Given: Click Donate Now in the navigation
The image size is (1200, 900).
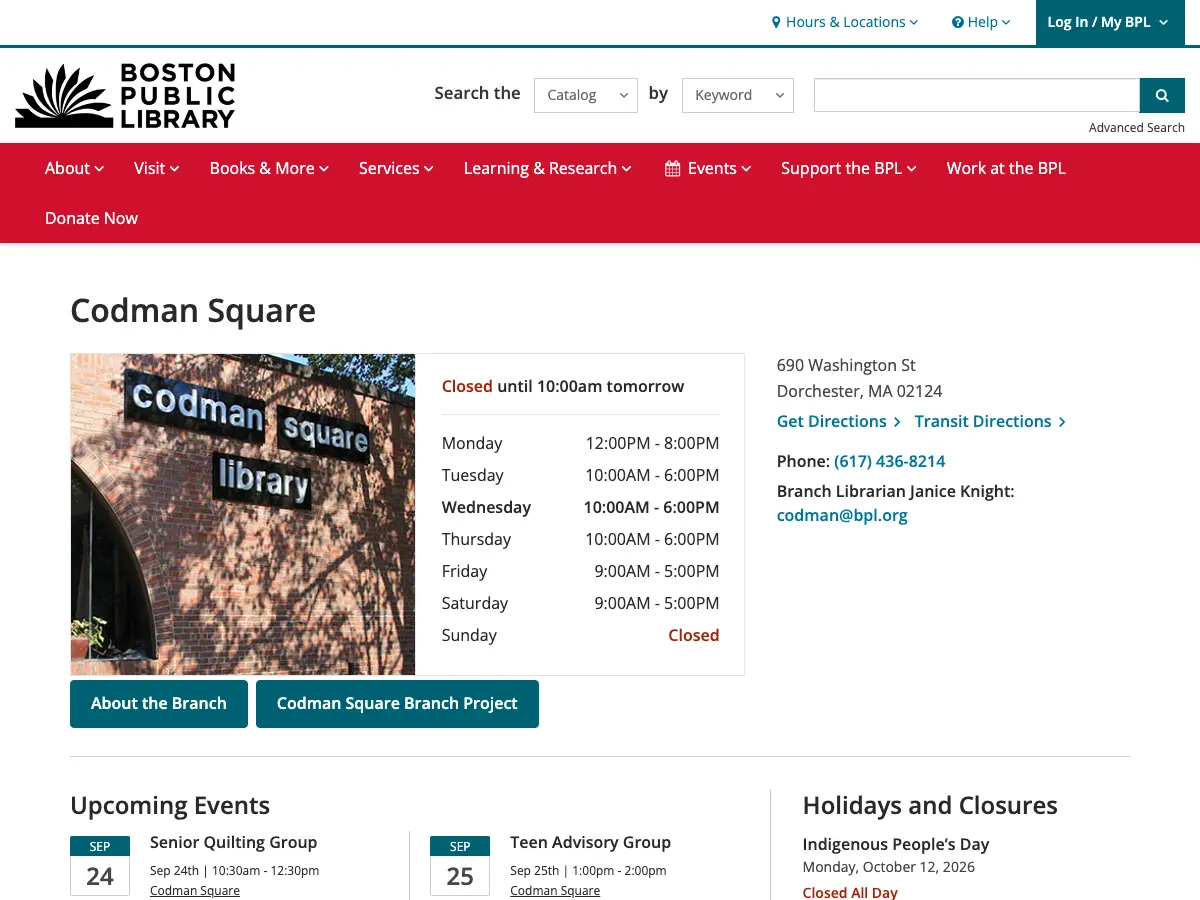Looking at the screenshot, I should click(x=91, y=218).
